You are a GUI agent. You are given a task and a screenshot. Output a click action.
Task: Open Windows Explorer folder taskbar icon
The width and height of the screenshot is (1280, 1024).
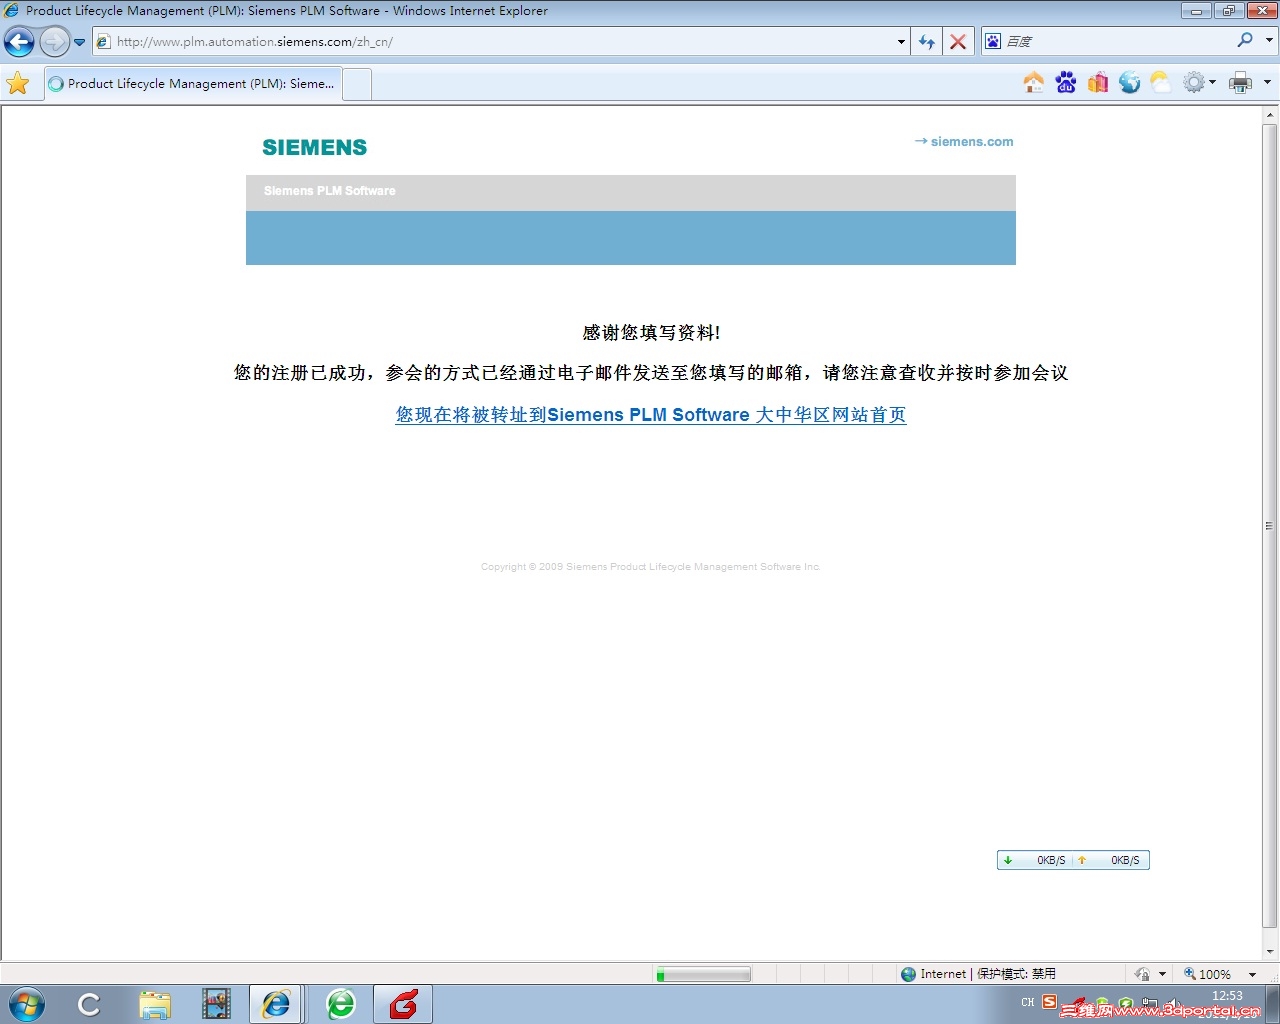[155, 1004]
